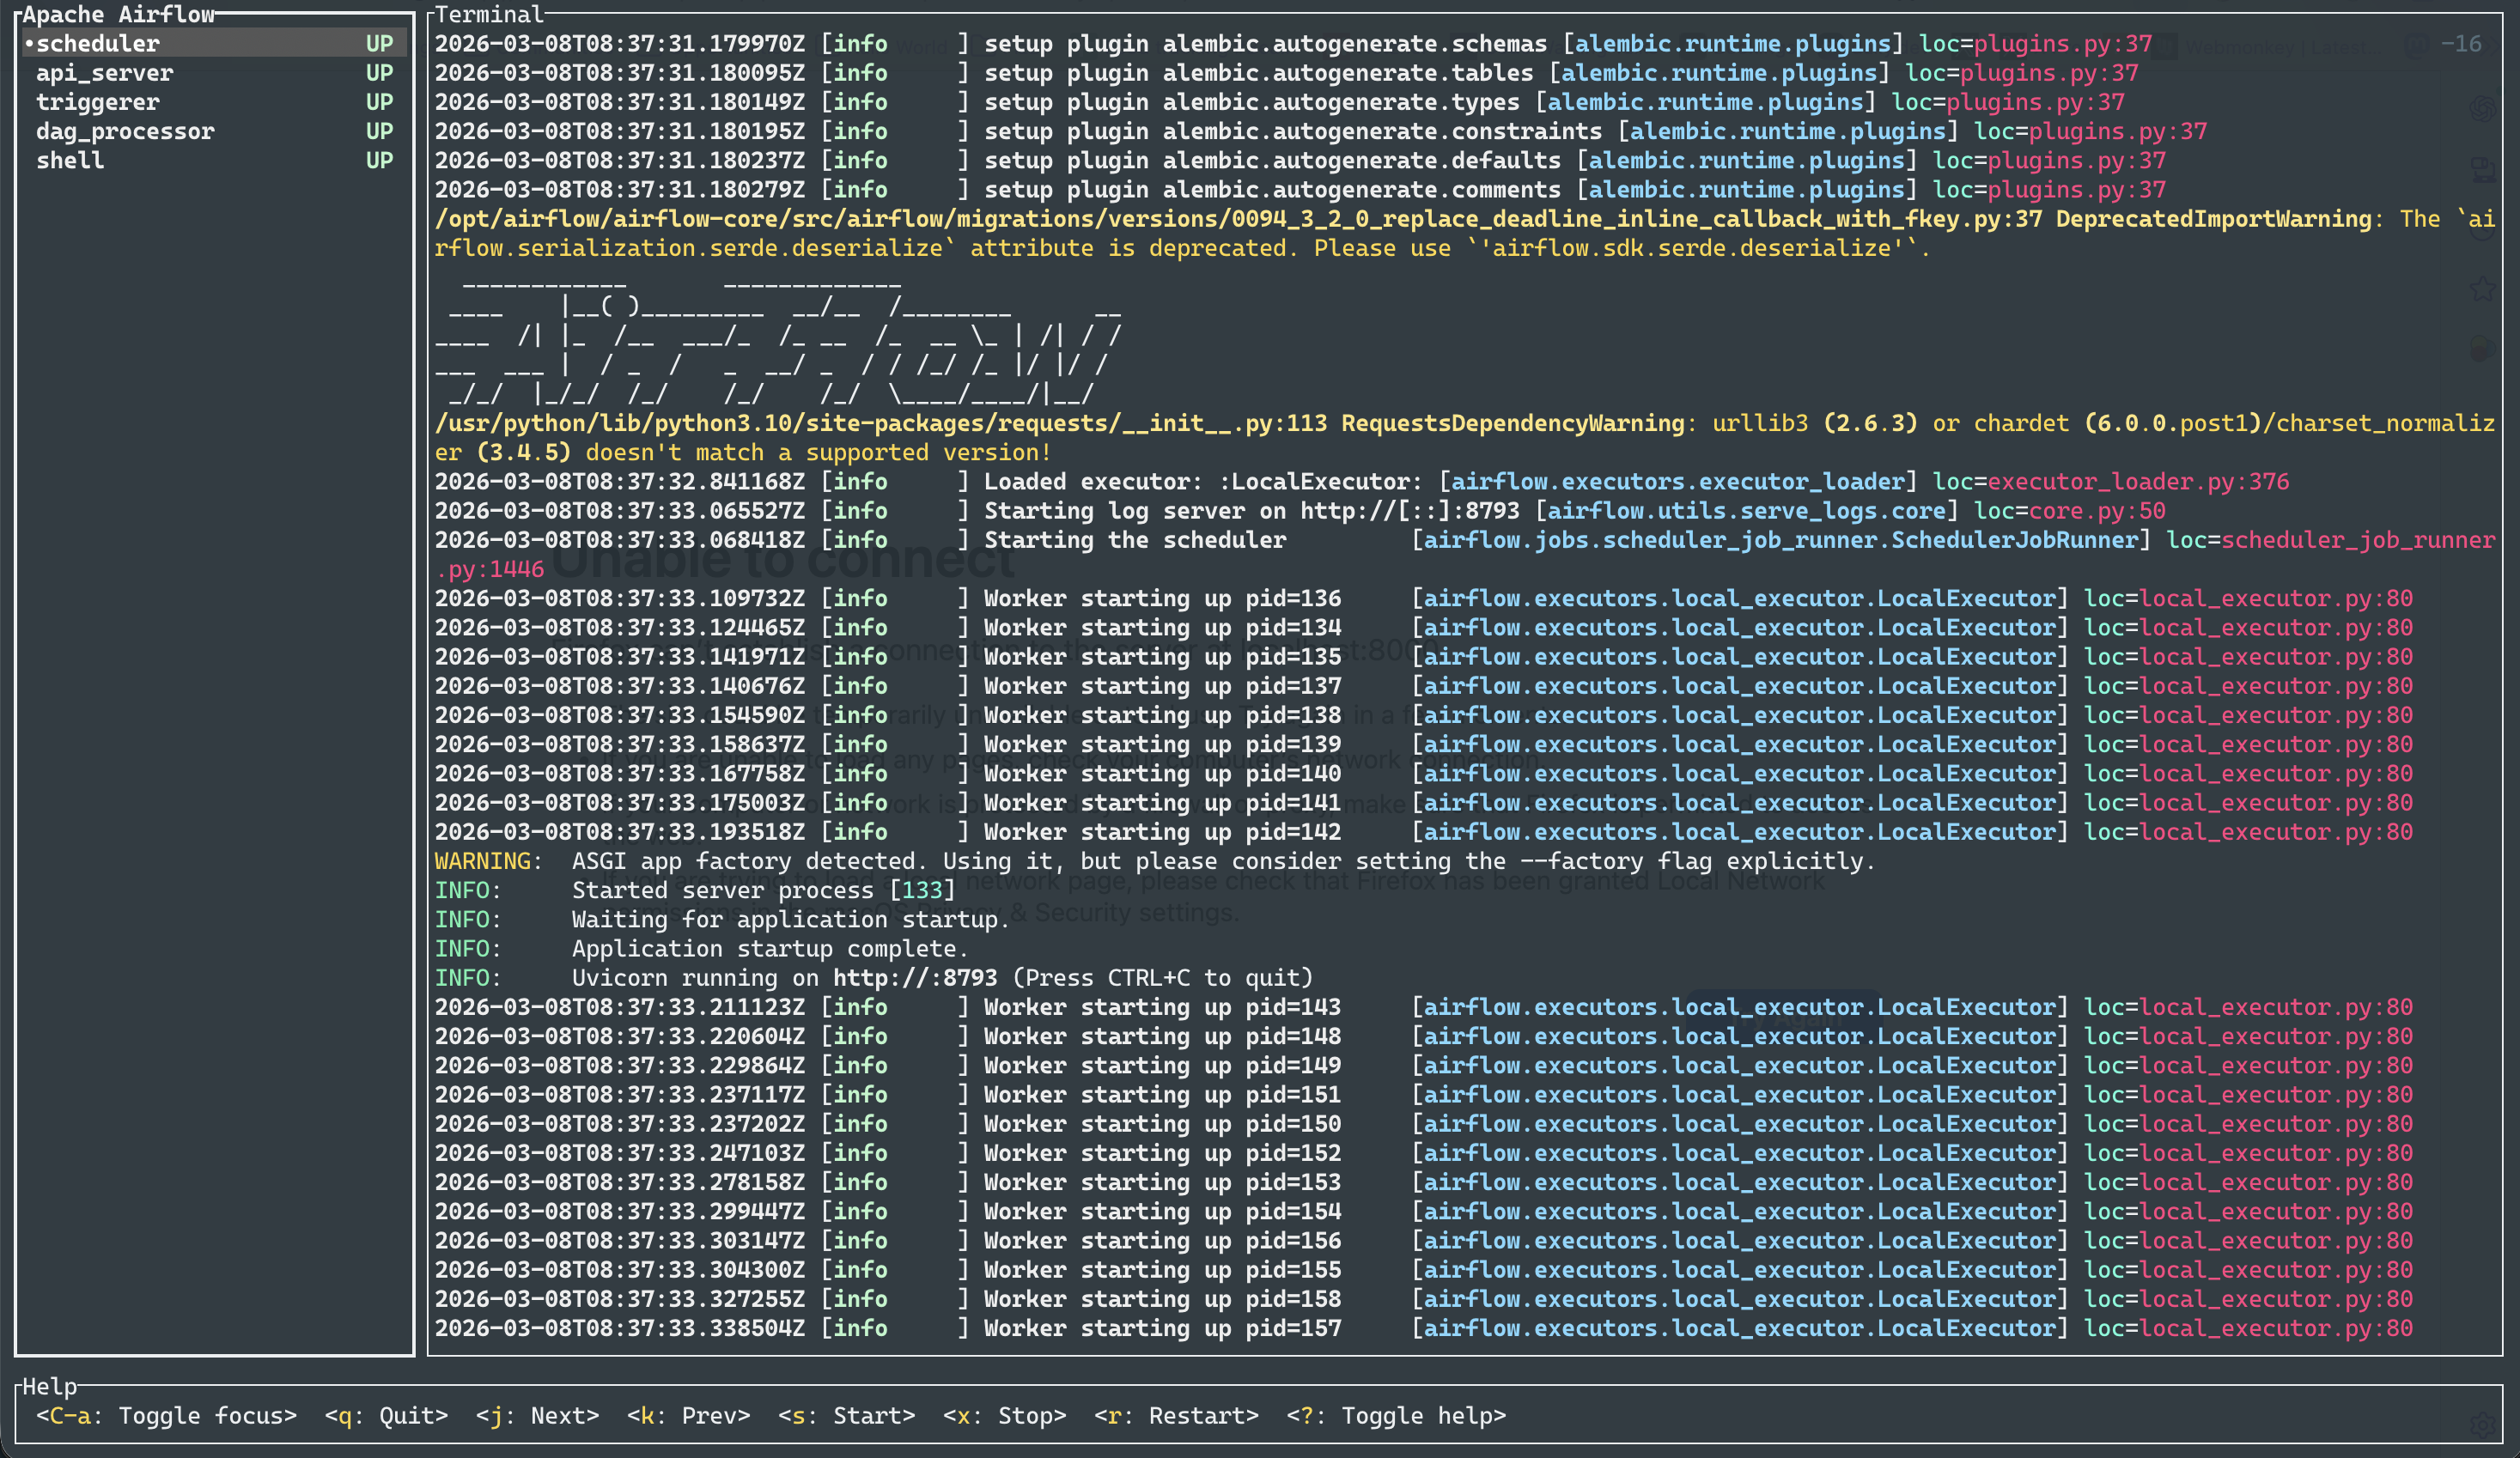This screenshot has height=1458, width=2520.
Task: Click the Stop shortcut in Help bar
Action: 1004,1416
